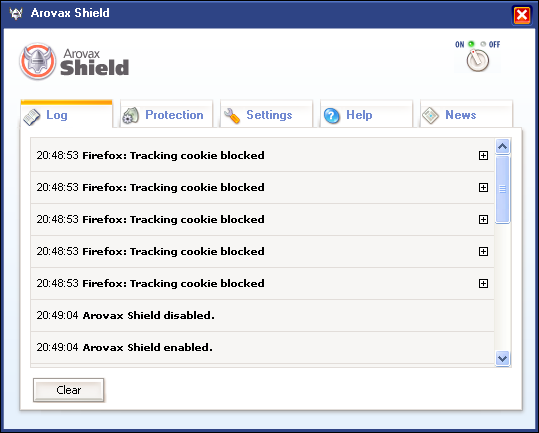The height and width of the screenshot is (433, 539).
Task: Click the Arovax Shield helmet logo
Action: [37, 61]
